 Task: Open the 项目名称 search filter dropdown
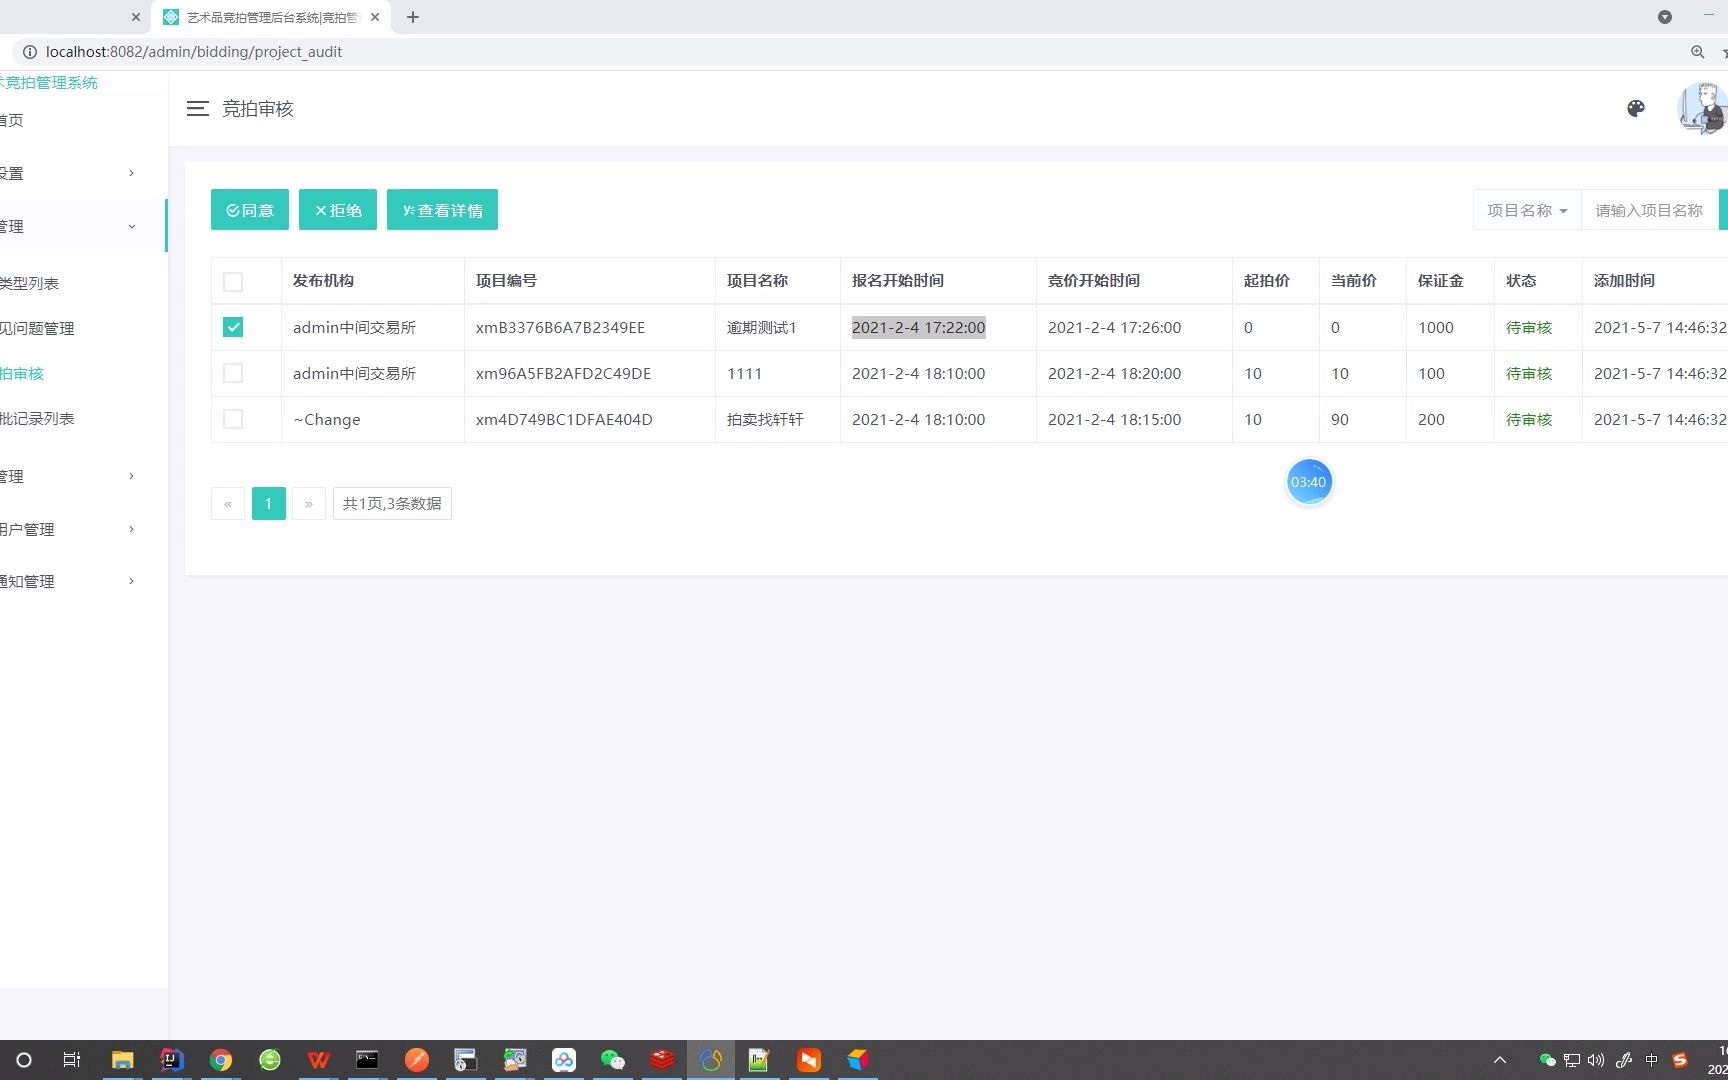click(x=1526, y=210)
